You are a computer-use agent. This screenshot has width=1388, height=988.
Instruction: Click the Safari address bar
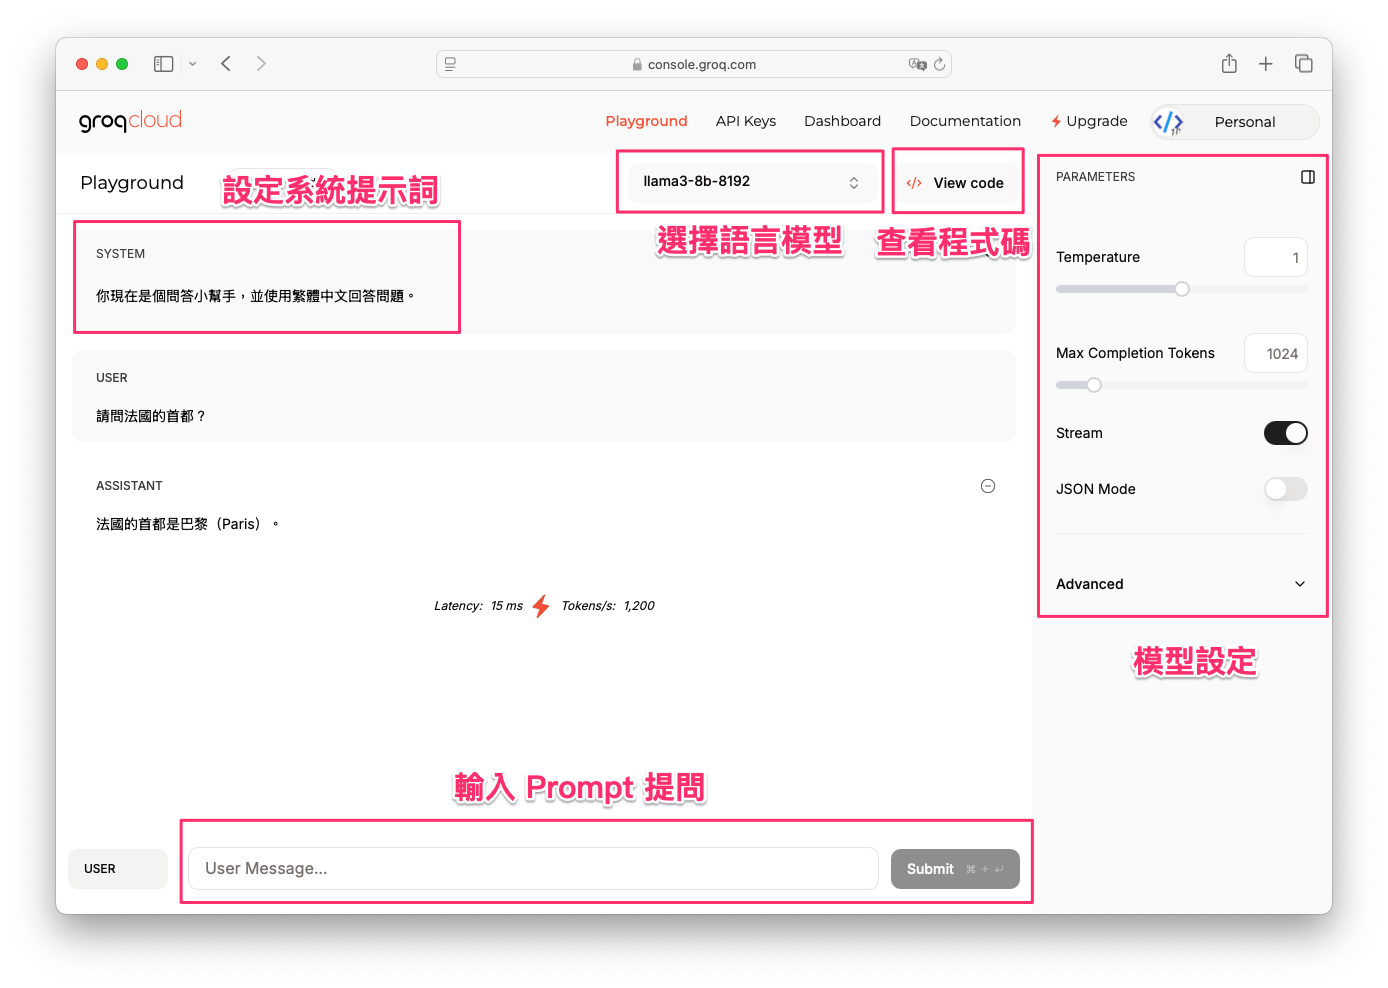pyautogui.click(x=693, y=64)
